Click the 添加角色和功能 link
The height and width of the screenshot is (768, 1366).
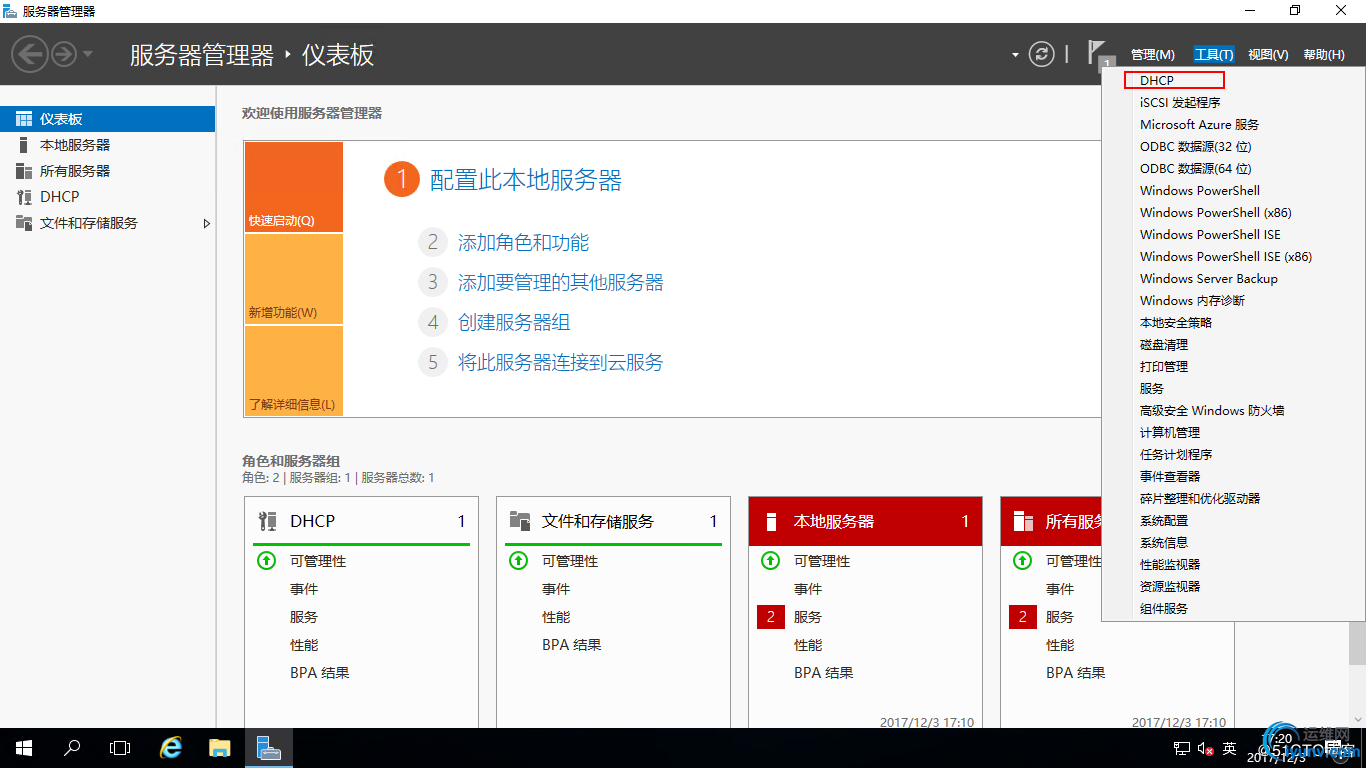click(523, 242)
